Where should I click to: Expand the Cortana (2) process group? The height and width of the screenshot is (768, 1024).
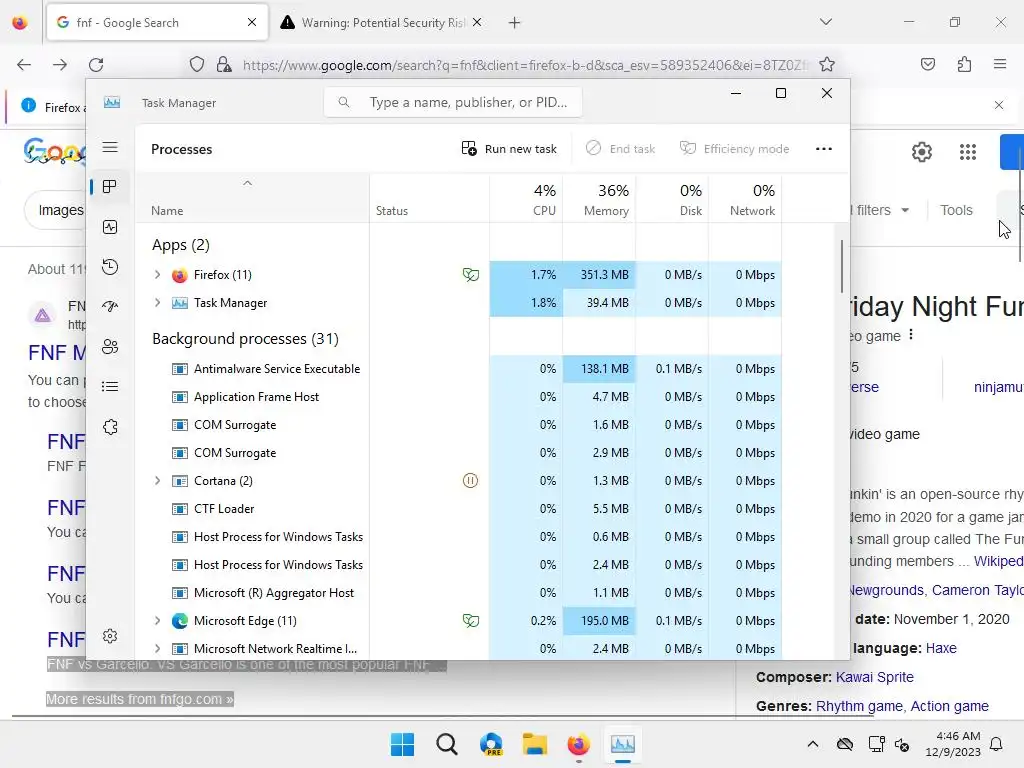157,481
